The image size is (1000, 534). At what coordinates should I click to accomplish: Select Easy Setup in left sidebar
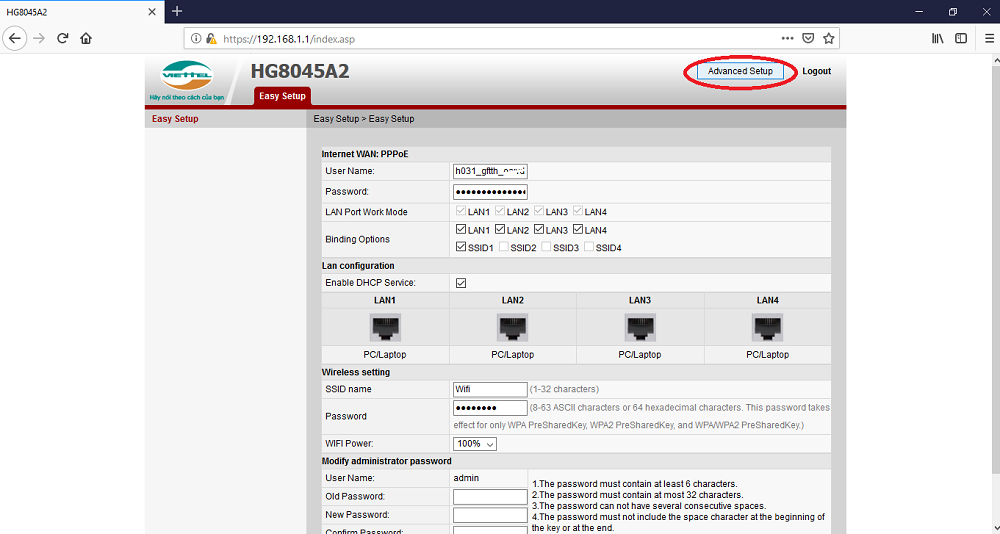pos(175,119)
